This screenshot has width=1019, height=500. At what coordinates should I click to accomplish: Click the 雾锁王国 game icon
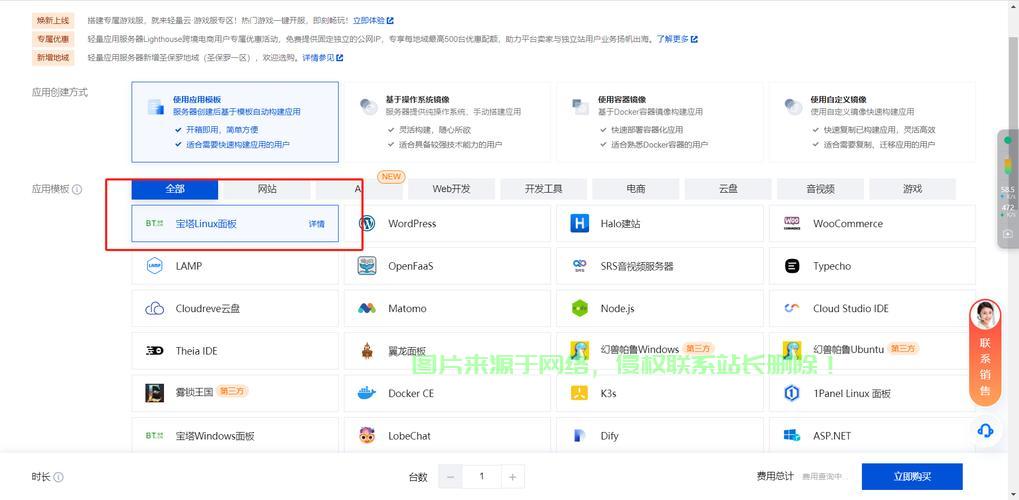[155, 393]
